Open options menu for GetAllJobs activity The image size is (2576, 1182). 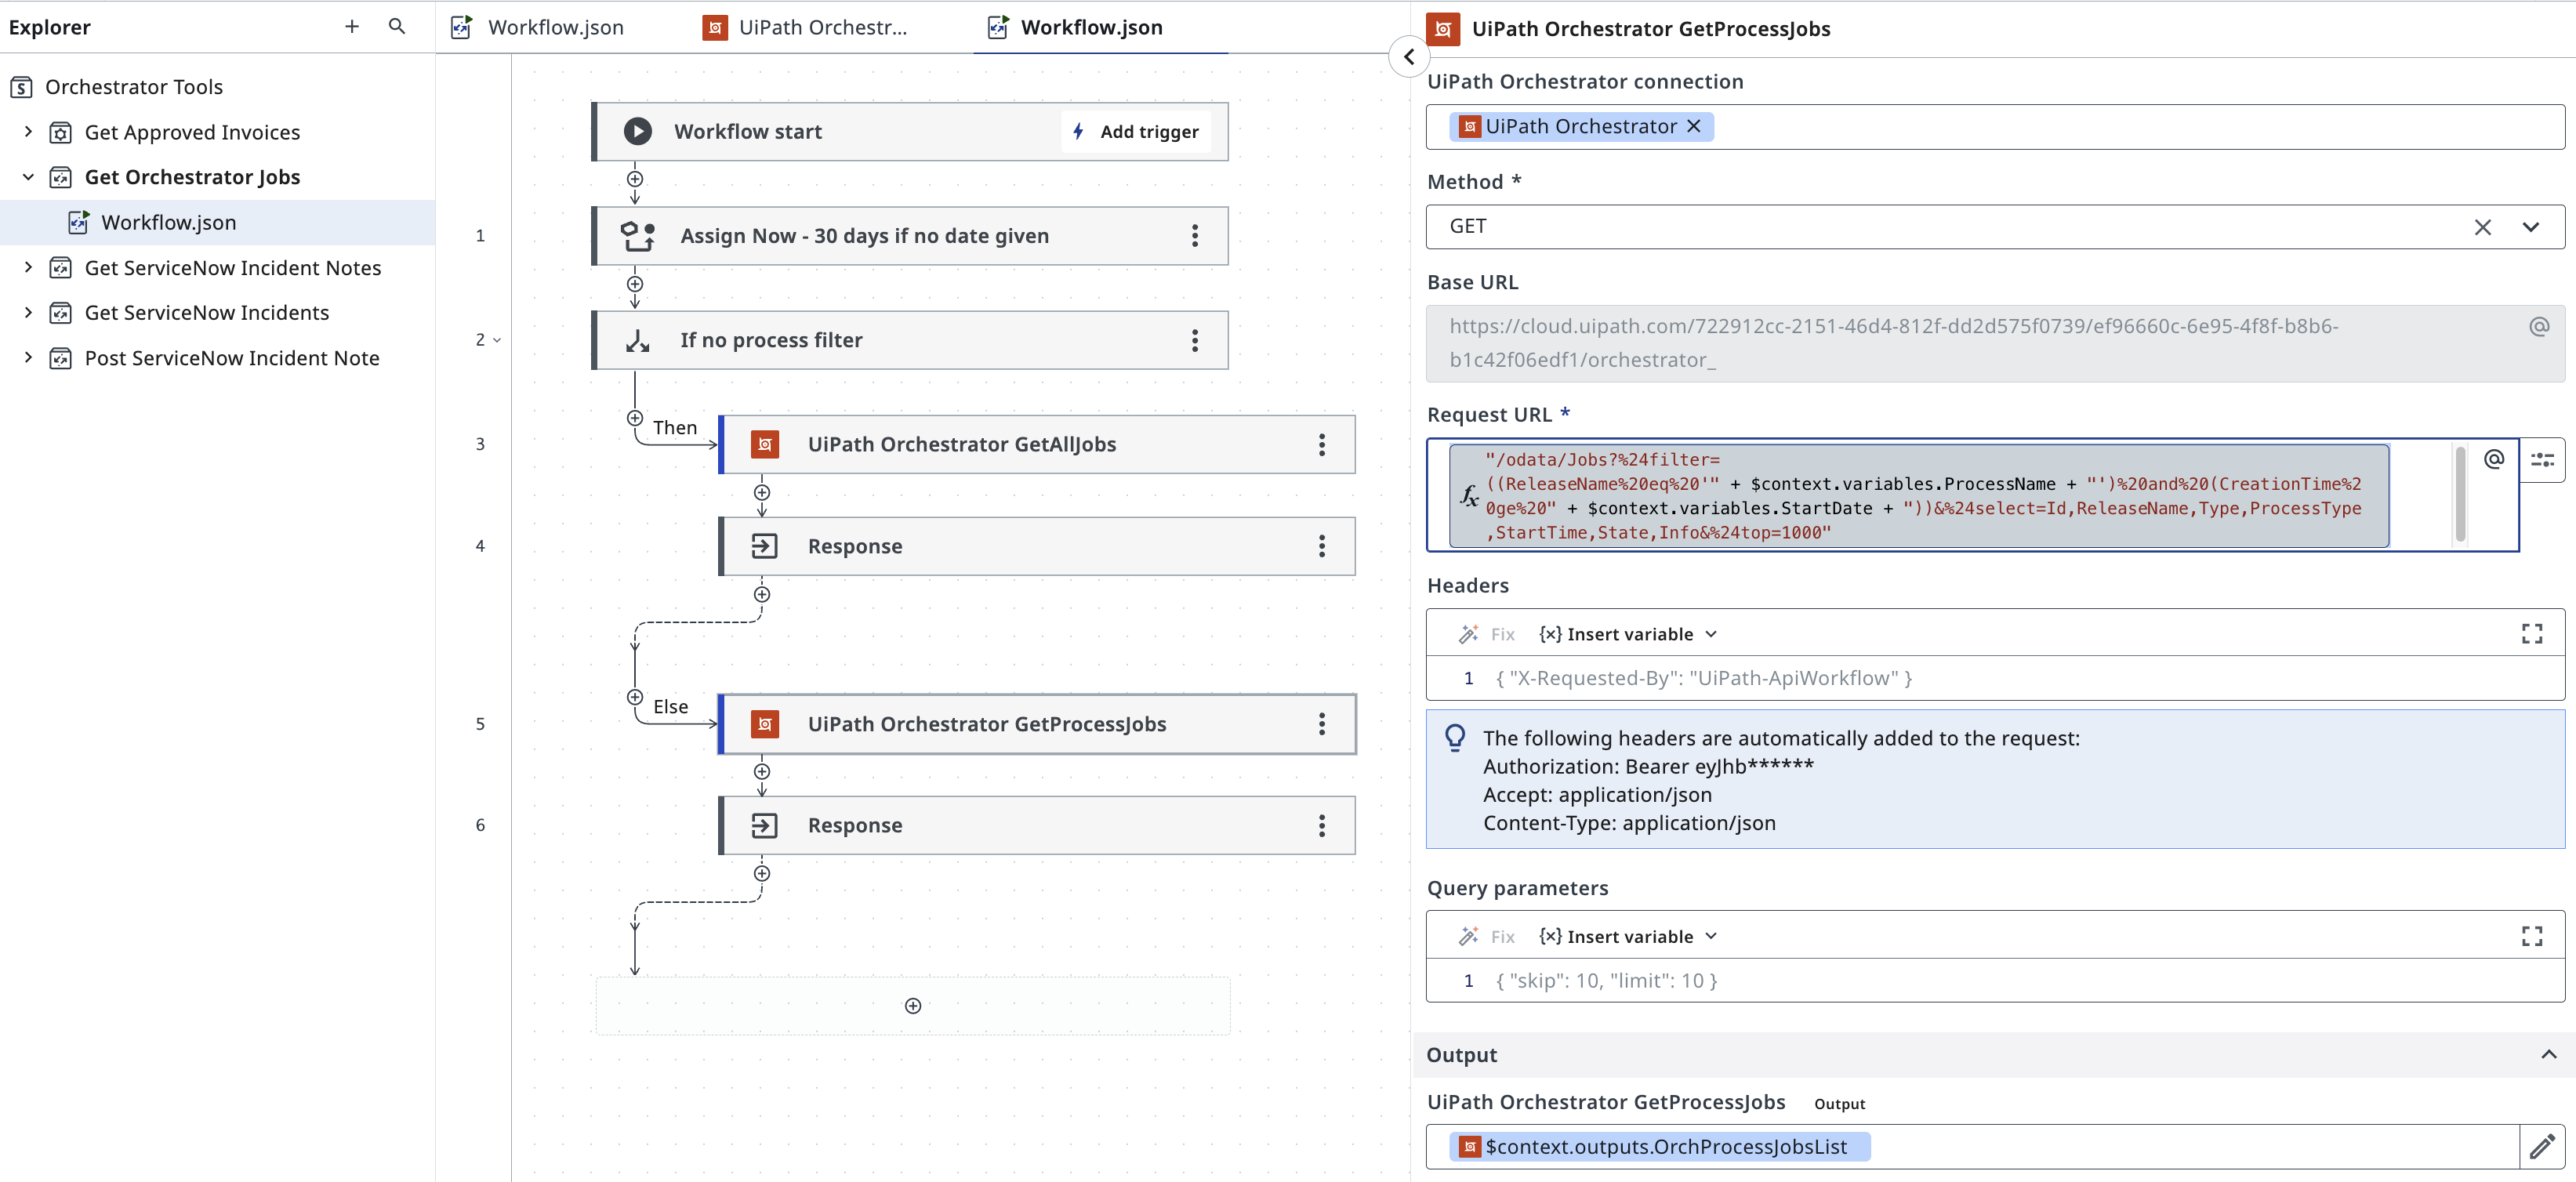tap(1322, 445)
